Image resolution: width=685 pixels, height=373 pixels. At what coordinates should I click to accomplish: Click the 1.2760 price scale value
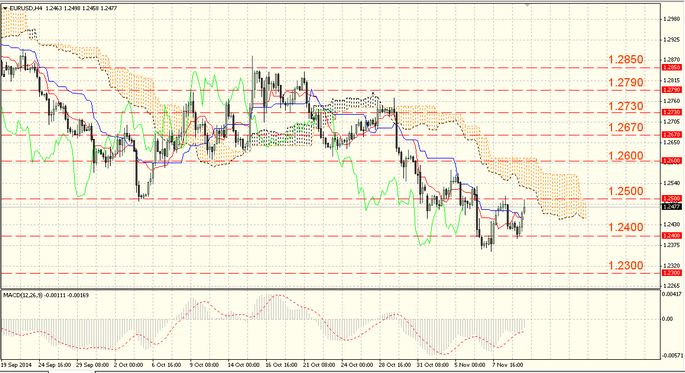click(671, 101)
